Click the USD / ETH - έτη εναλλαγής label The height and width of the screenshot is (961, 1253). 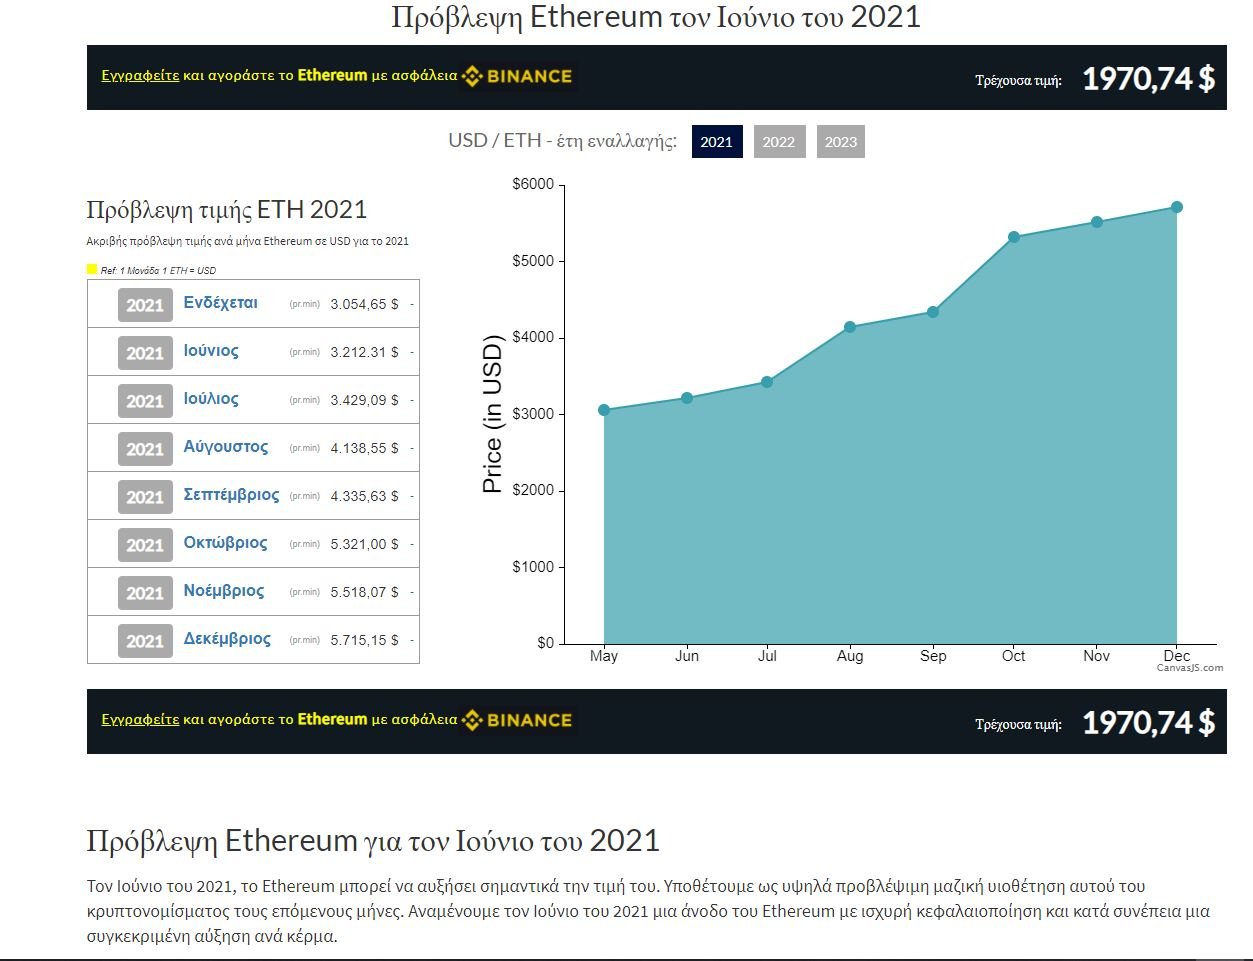pos(562,141)
